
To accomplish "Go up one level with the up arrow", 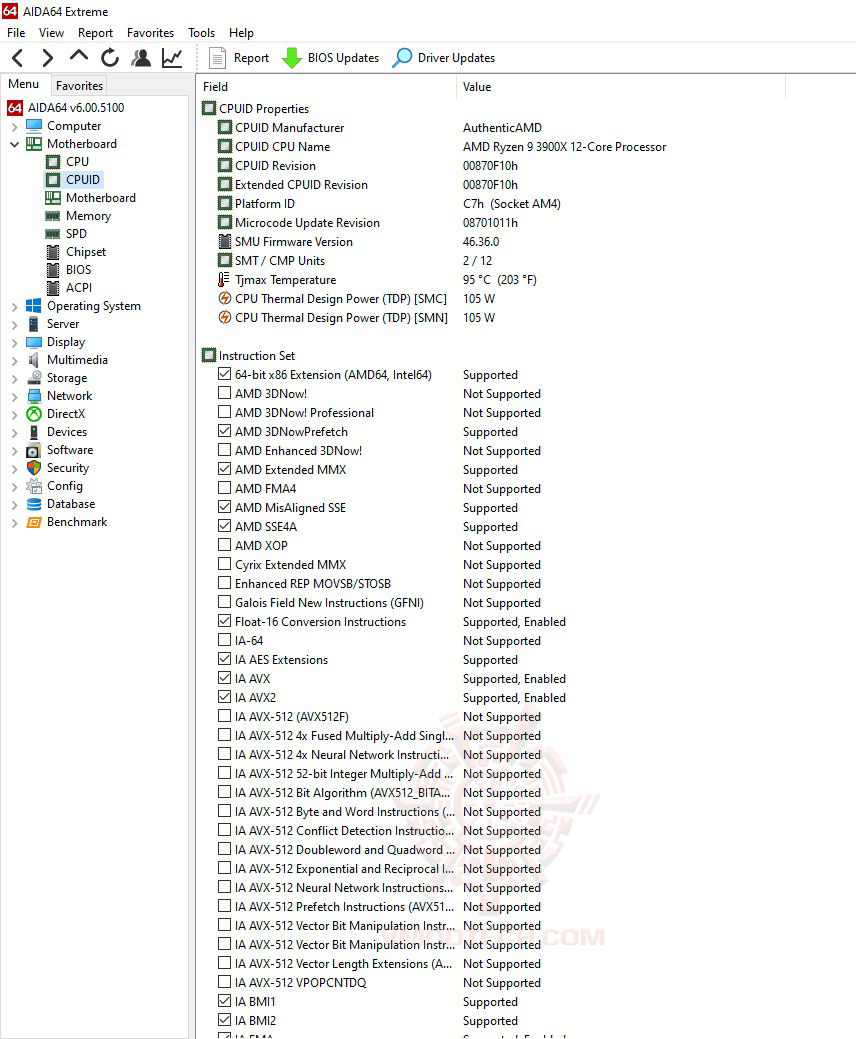I will pyautogui.click(x=79, y=57).
